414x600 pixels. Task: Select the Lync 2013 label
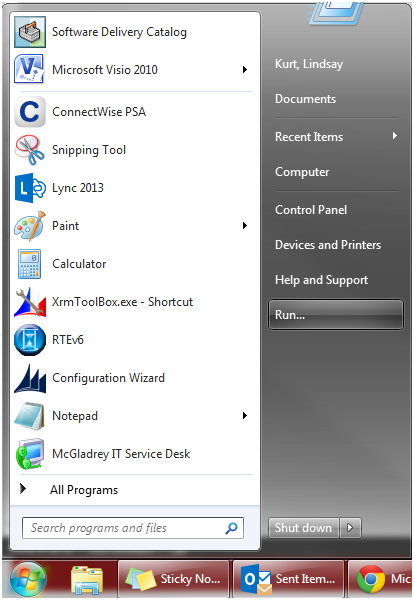coord(78,188)
